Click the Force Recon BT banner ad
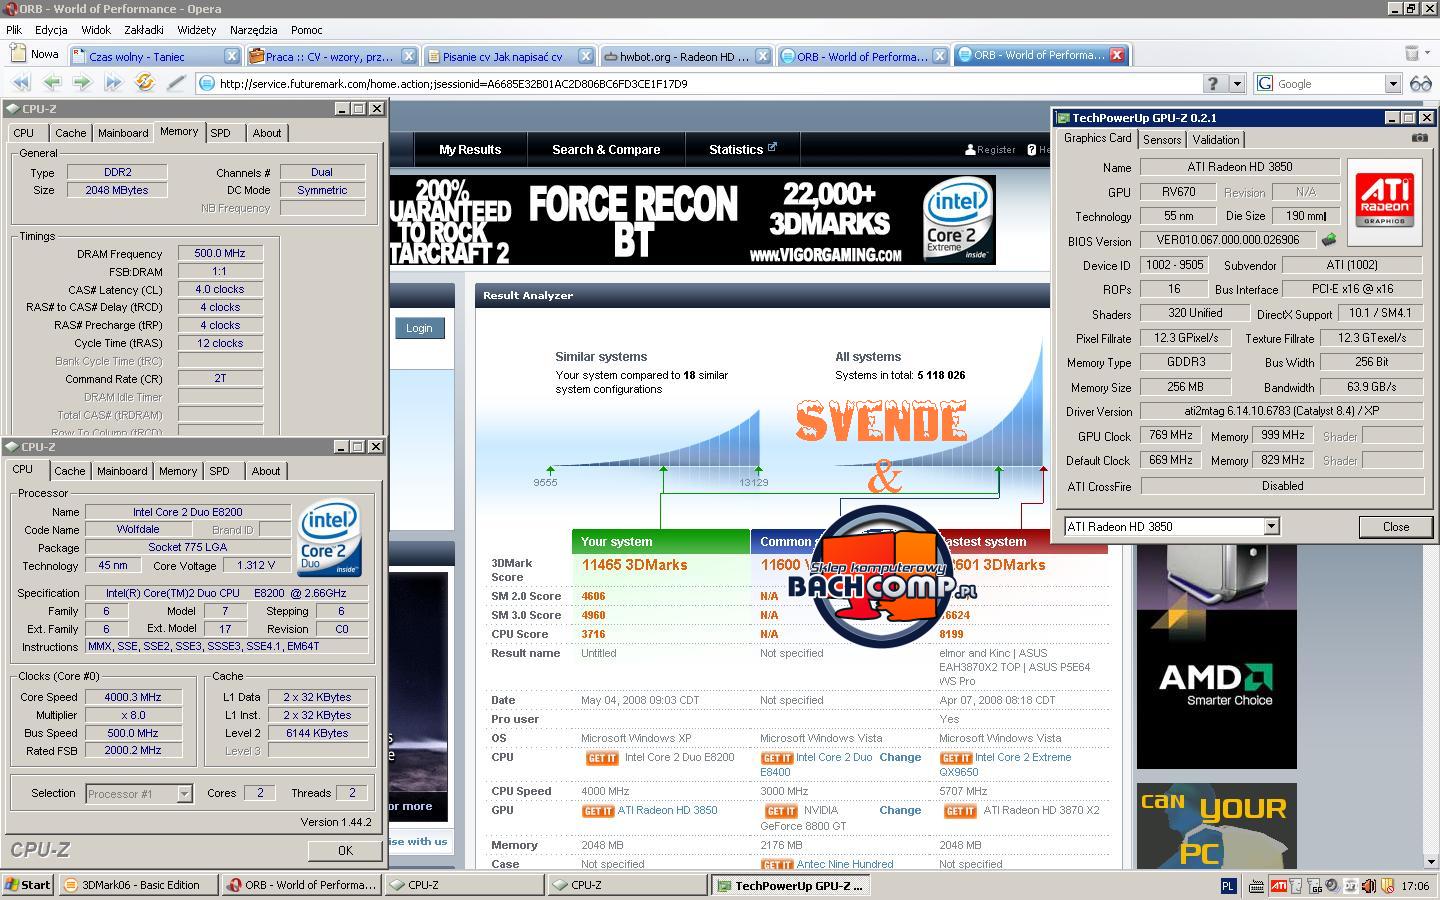Screen dimensions: 1440x900 point(692,221)
